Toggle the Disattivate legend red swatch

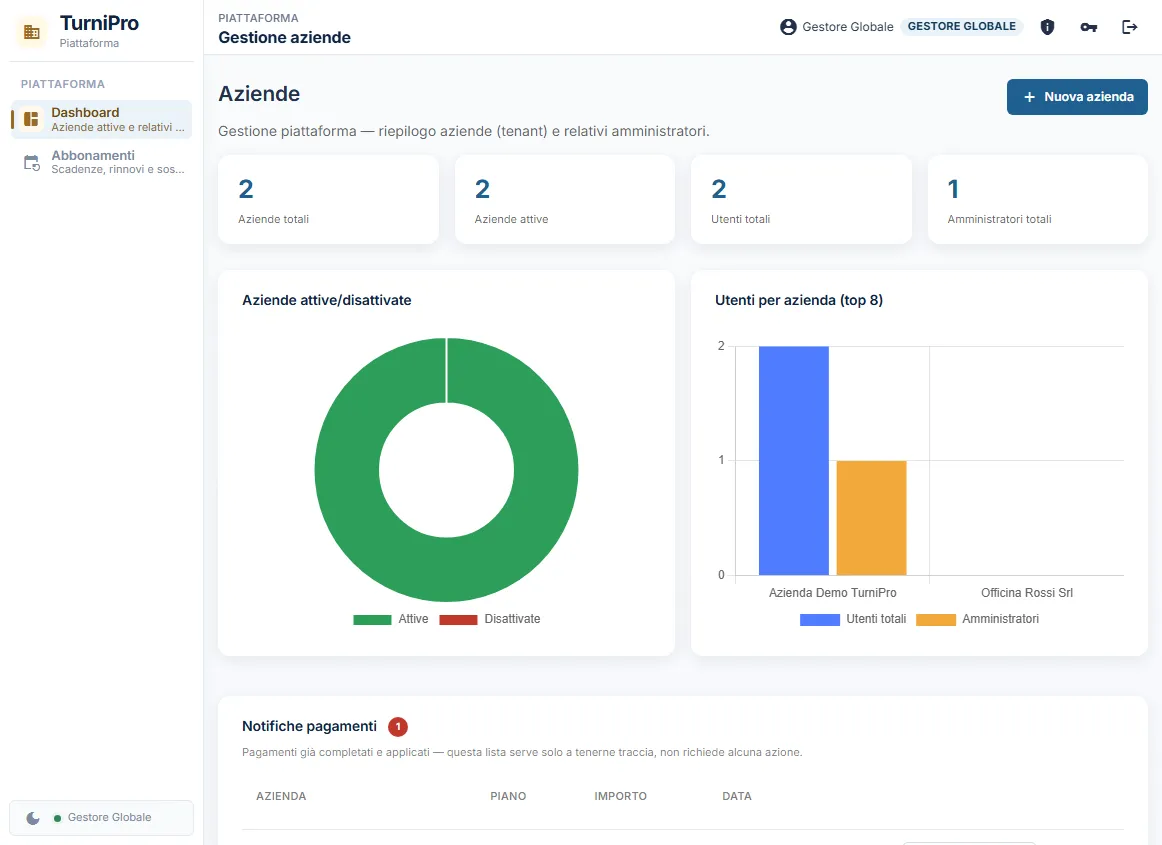click(458, 620)
